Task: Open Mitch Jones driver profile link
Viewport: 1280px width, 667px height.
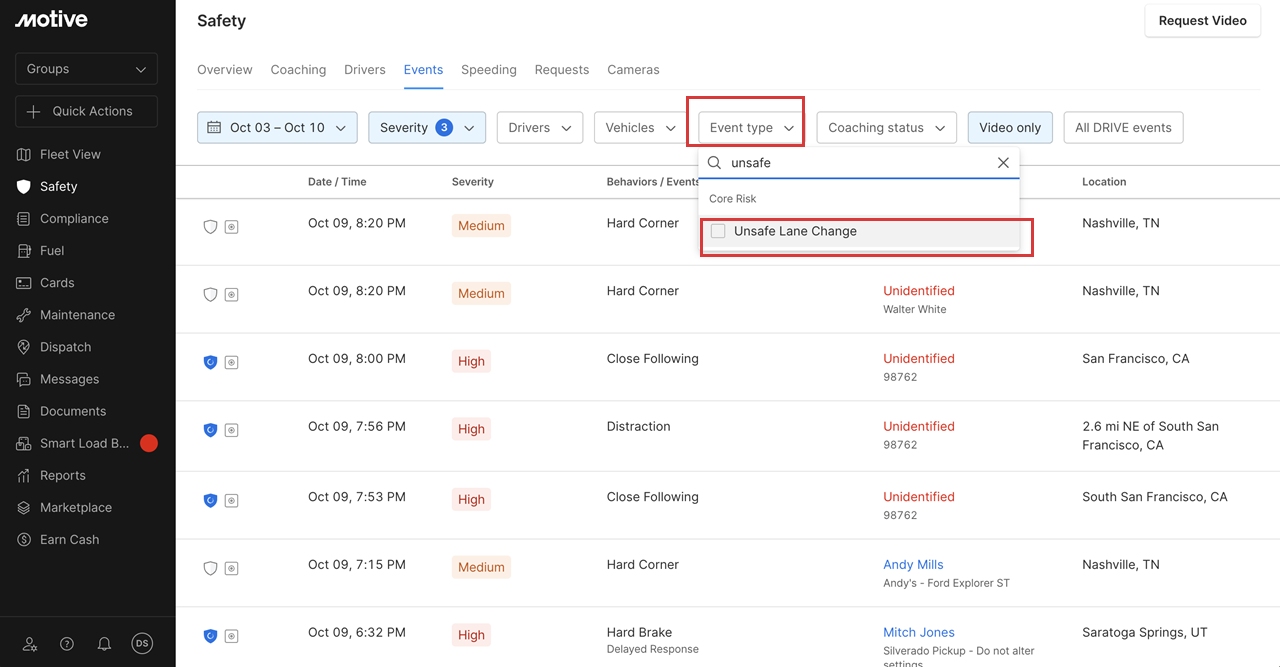Action: tap(919, 632)
